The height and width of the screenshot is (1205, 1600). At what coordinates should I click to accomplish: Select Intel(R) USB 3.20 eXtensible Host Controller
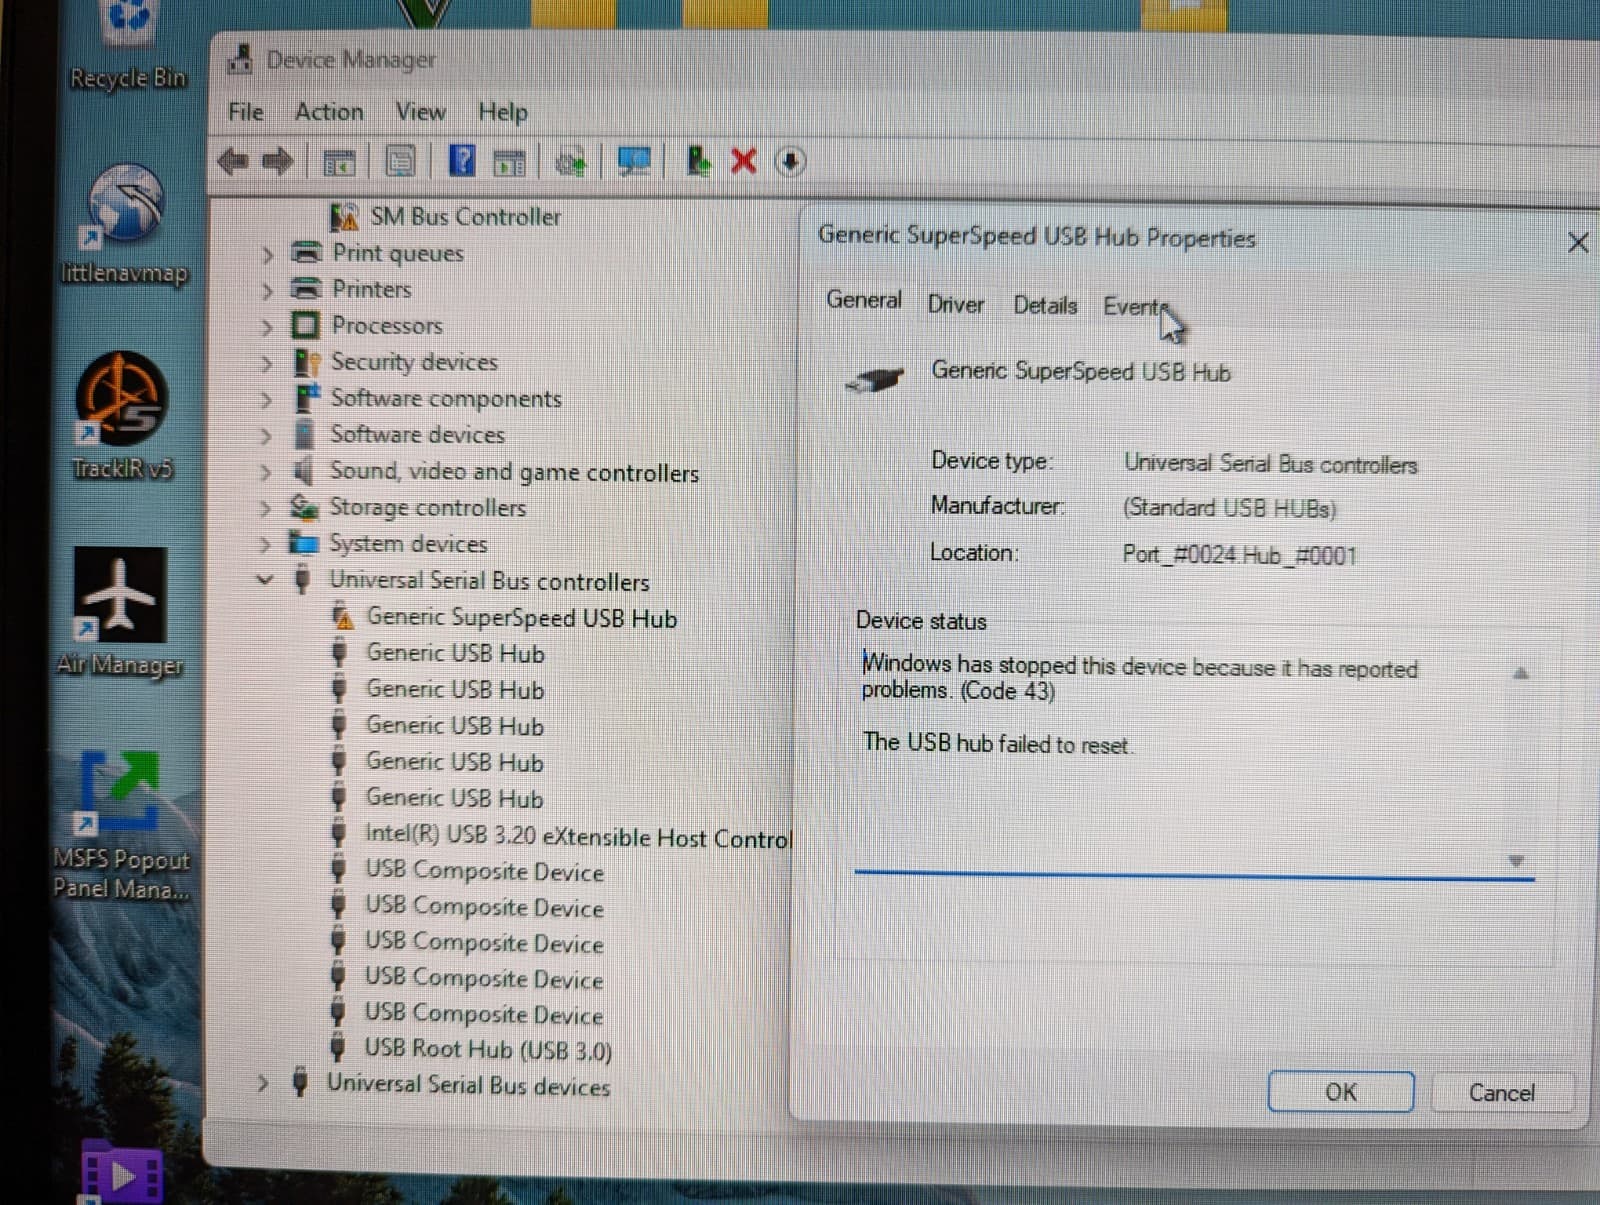(x=577, y=836)
